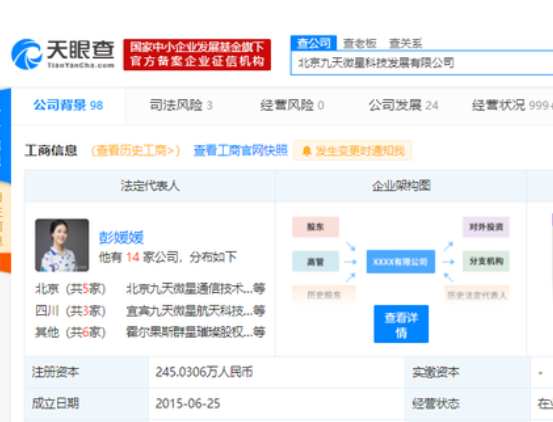The image size is (553, 422).
Task: Click legal representative portrait photo
Action: (62, 245)
